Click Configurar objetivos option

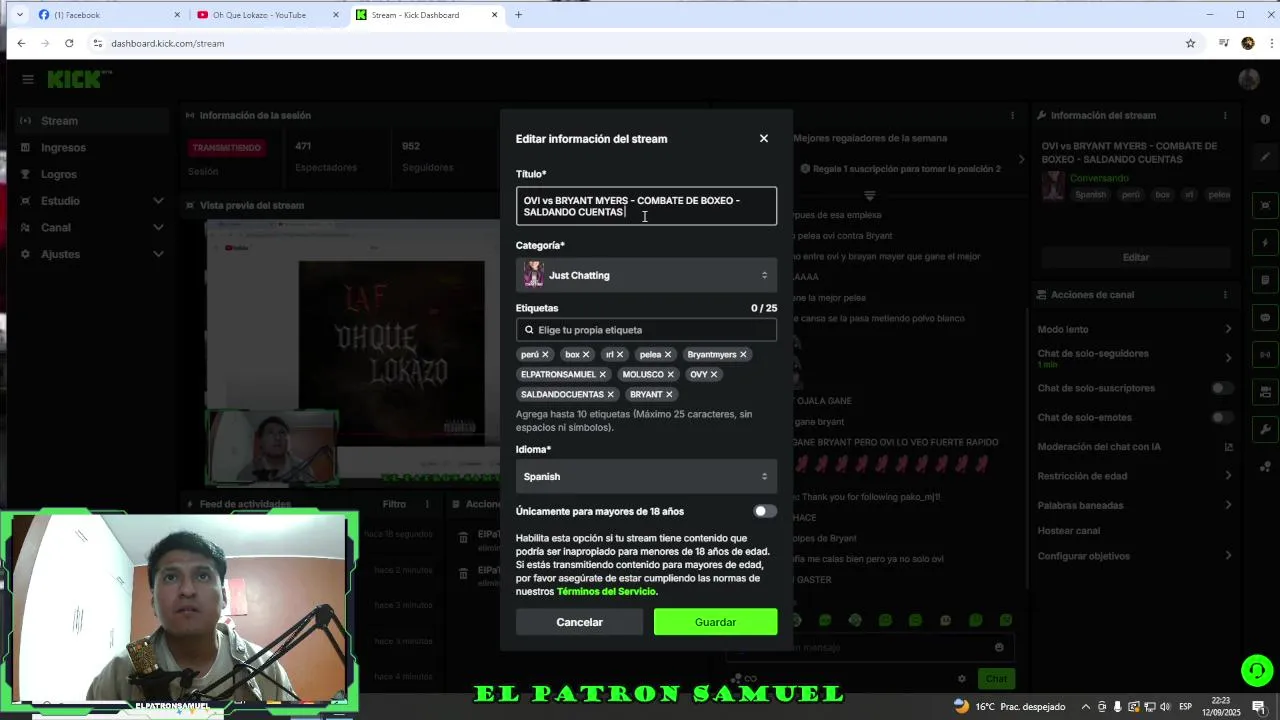(1084, 556)
